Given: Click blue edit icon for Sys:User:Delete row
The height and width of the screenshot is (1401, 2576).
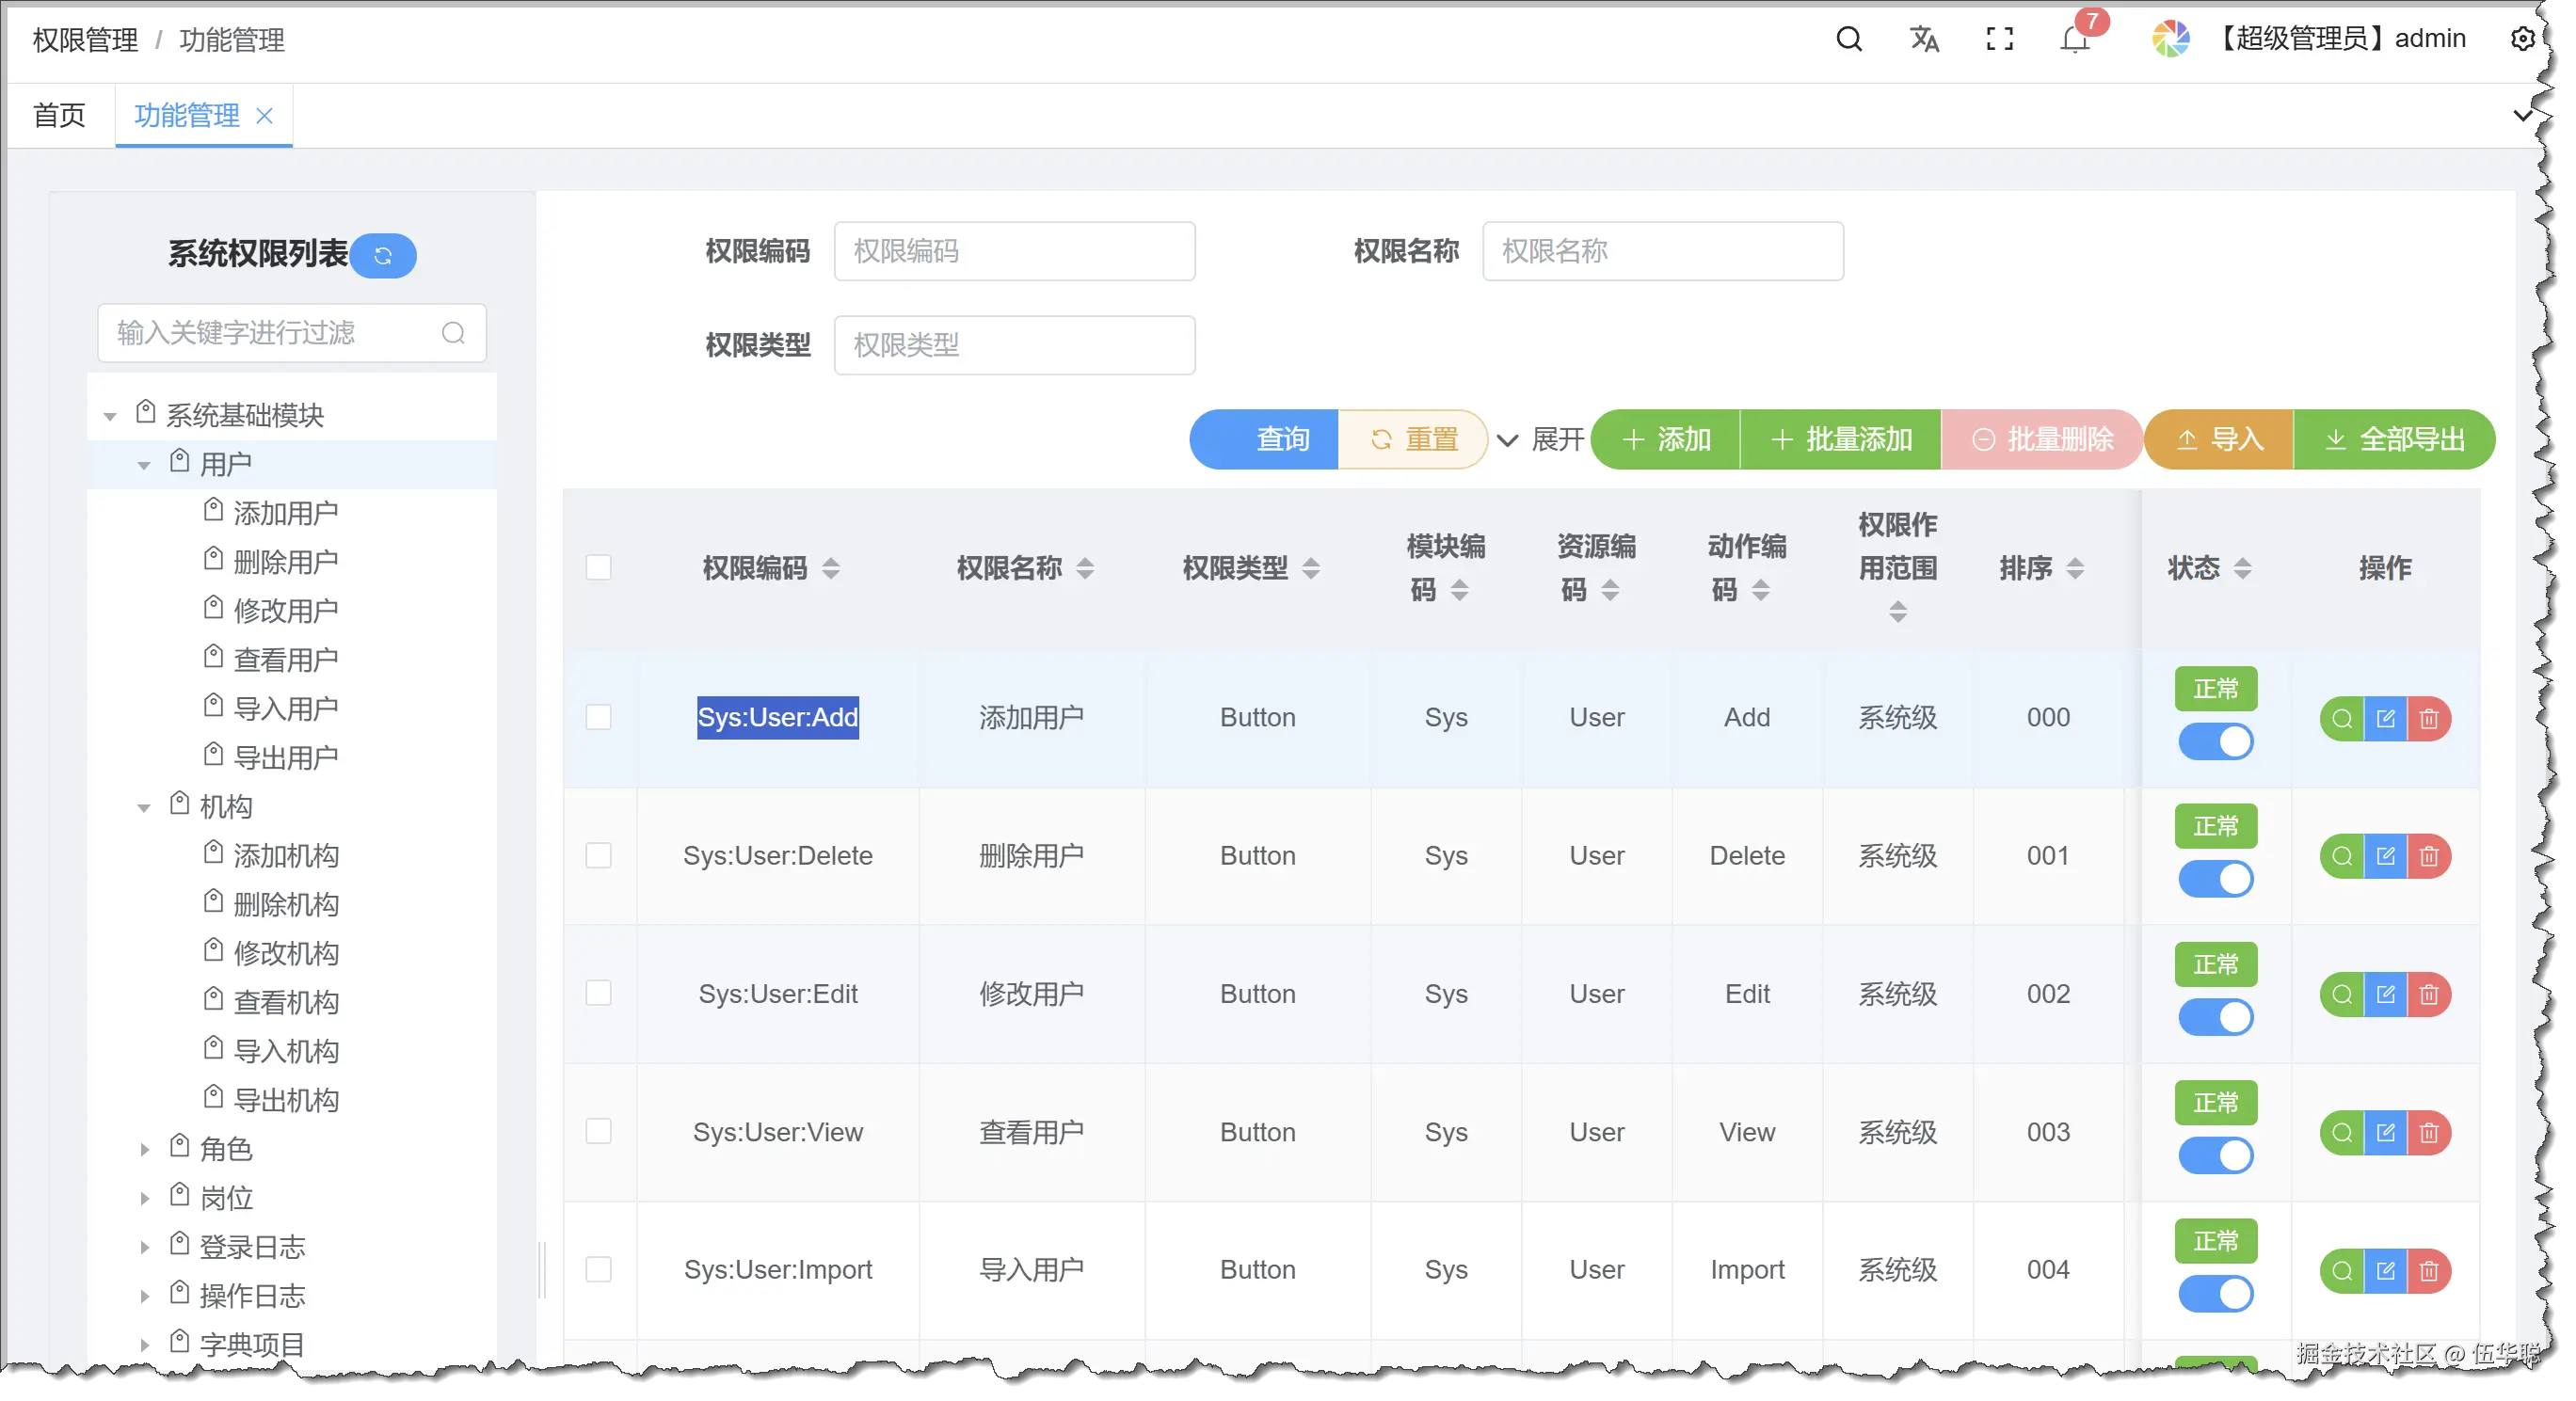Looking at the screenshot, I should click(x=2386, y=856).
